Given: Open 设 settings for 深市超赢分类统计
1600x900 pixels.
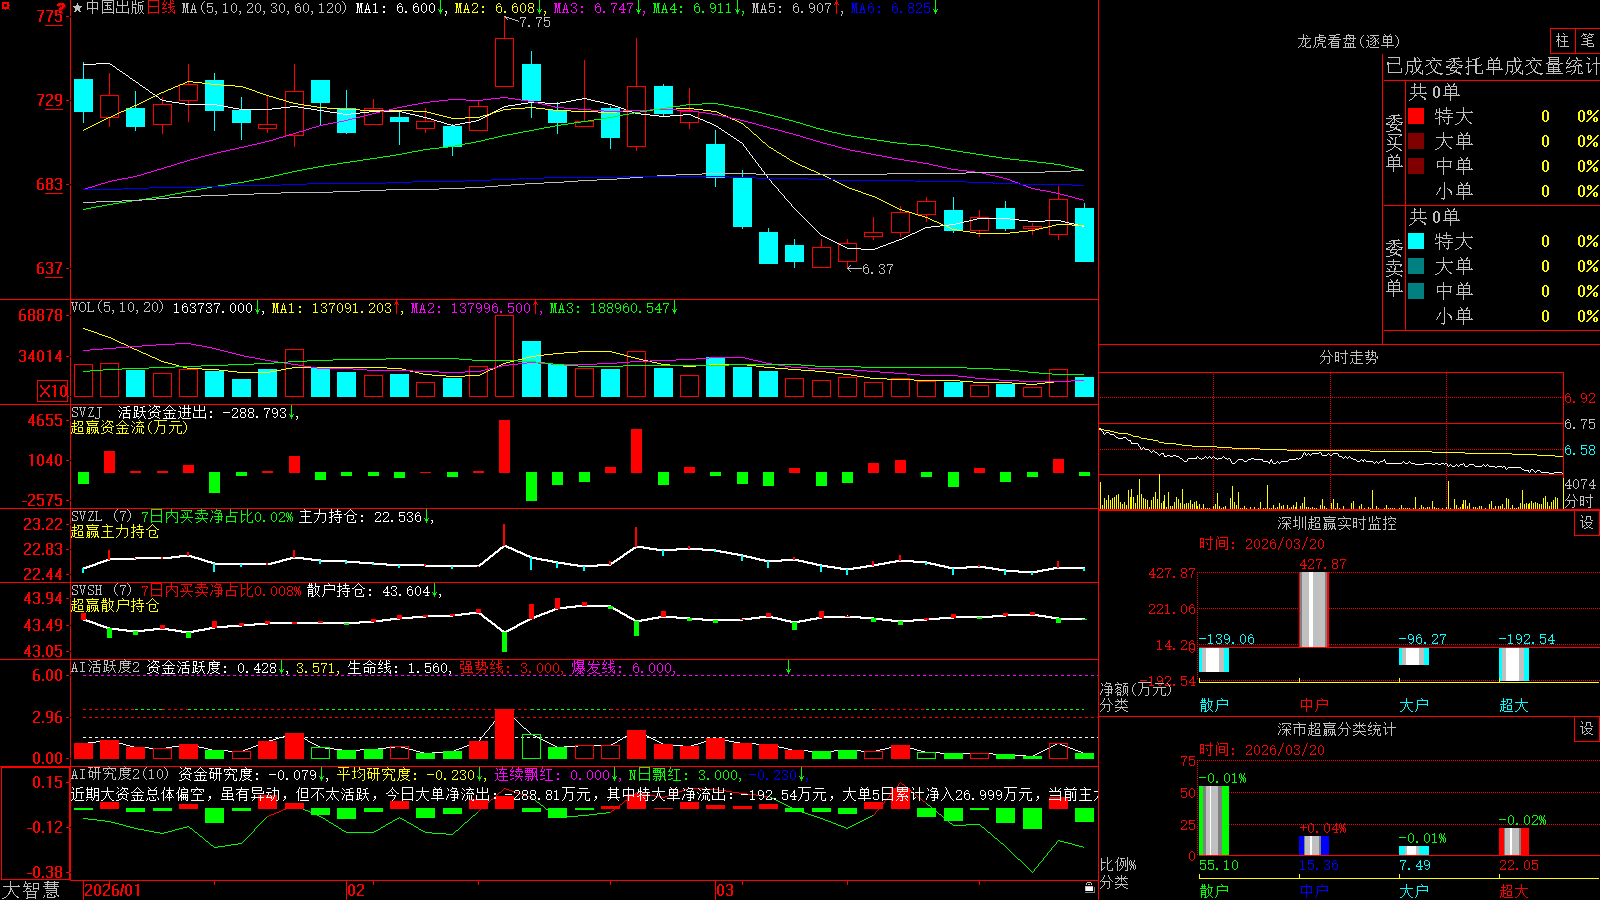Looking at the screenshot, I should coord(1586,729).
